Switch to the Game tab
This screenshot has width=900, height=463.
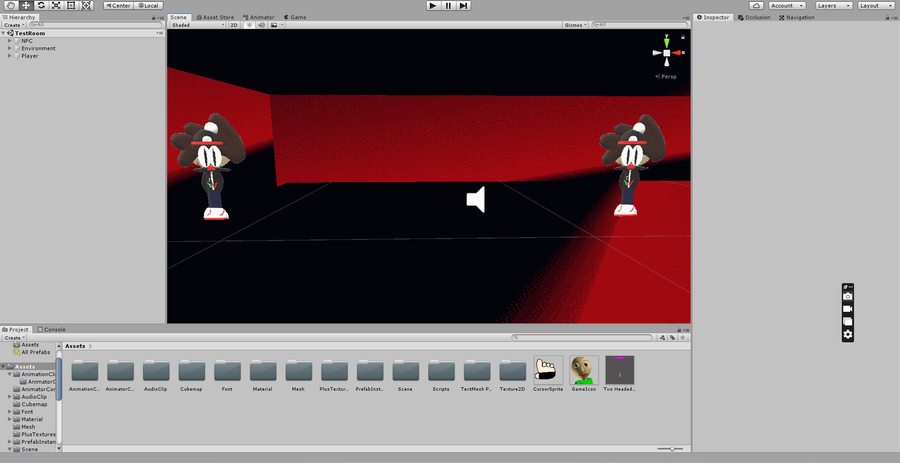[295, 17]
